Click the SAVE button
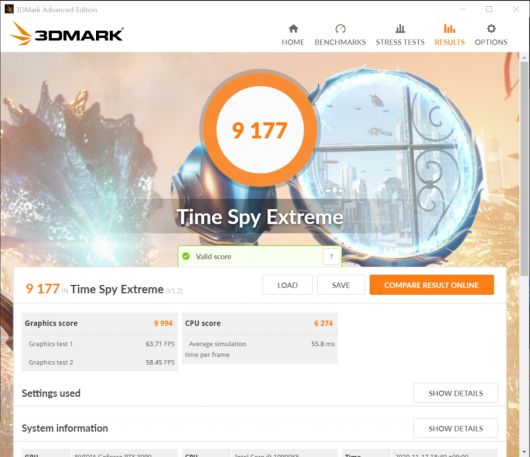Viewport: 530px width, 457px height. coord(341,285)
